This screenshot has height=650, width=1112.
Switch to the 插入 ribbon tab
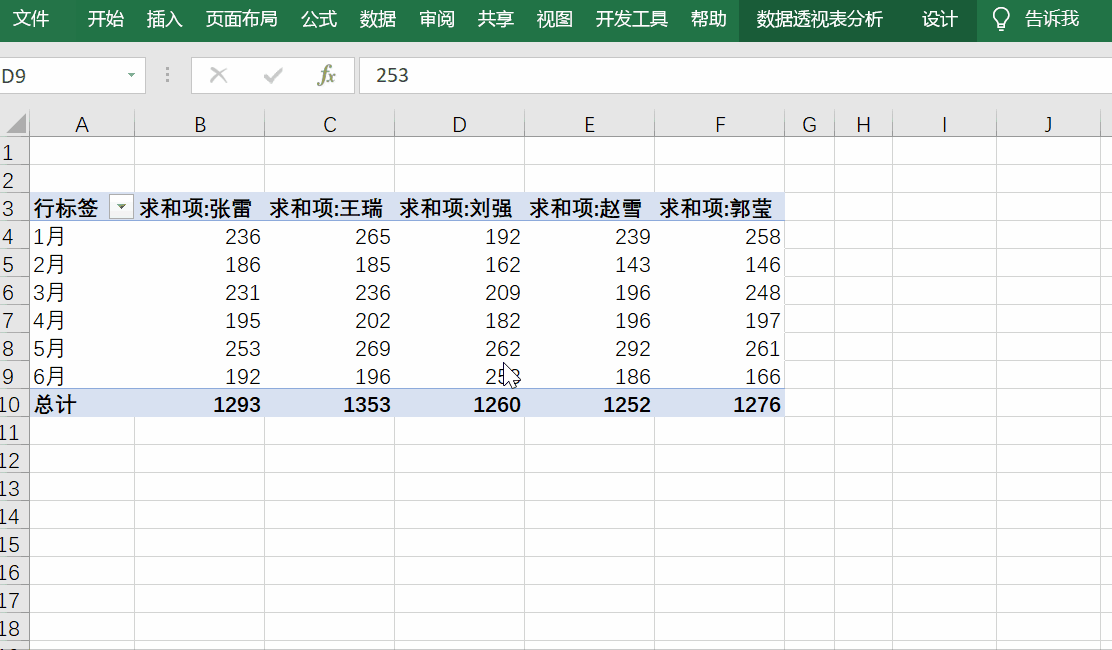click(x=164, y=19)
